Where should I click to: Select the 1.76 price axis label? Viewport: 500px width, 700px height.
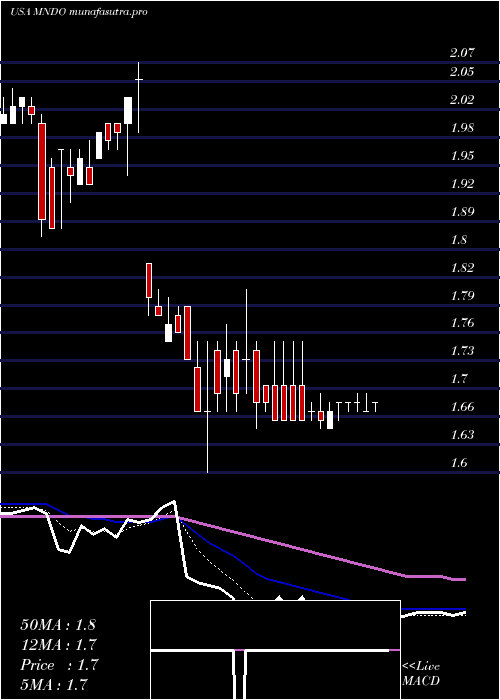point(462,323)
